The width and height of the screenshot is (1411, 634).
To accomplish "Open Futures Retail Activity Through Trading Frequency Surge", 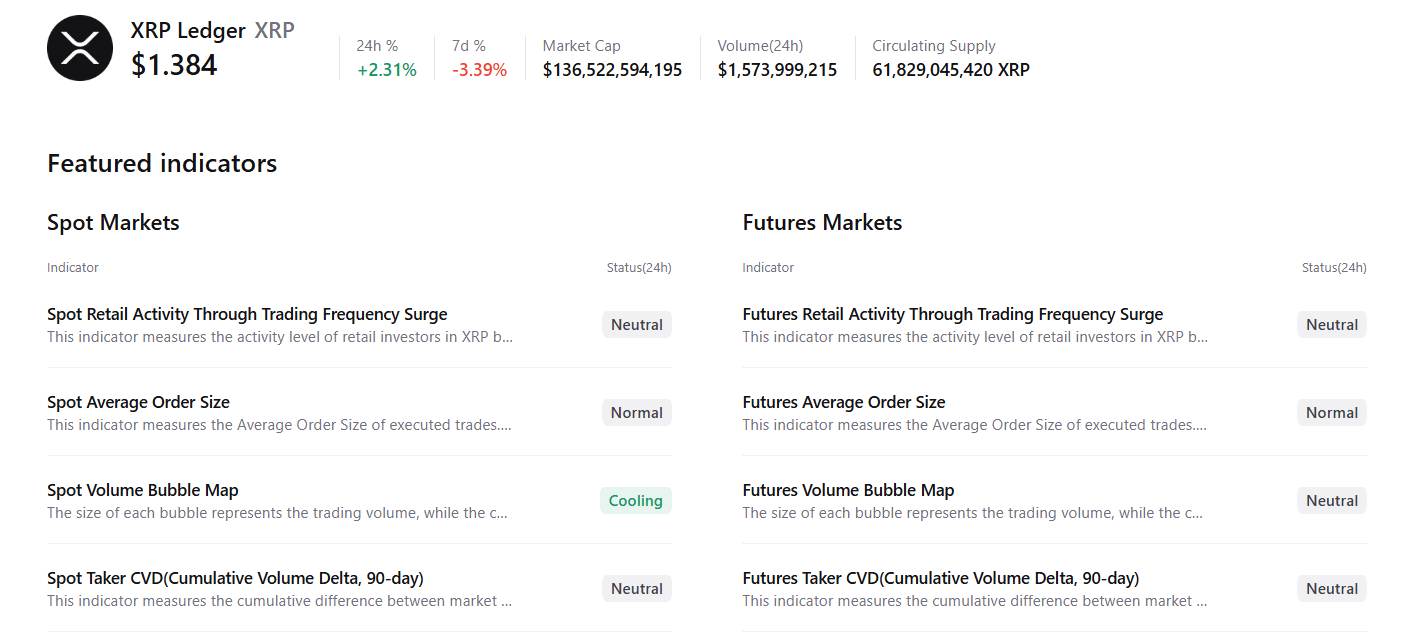I will pyautogui.click(x=953, y=314).
